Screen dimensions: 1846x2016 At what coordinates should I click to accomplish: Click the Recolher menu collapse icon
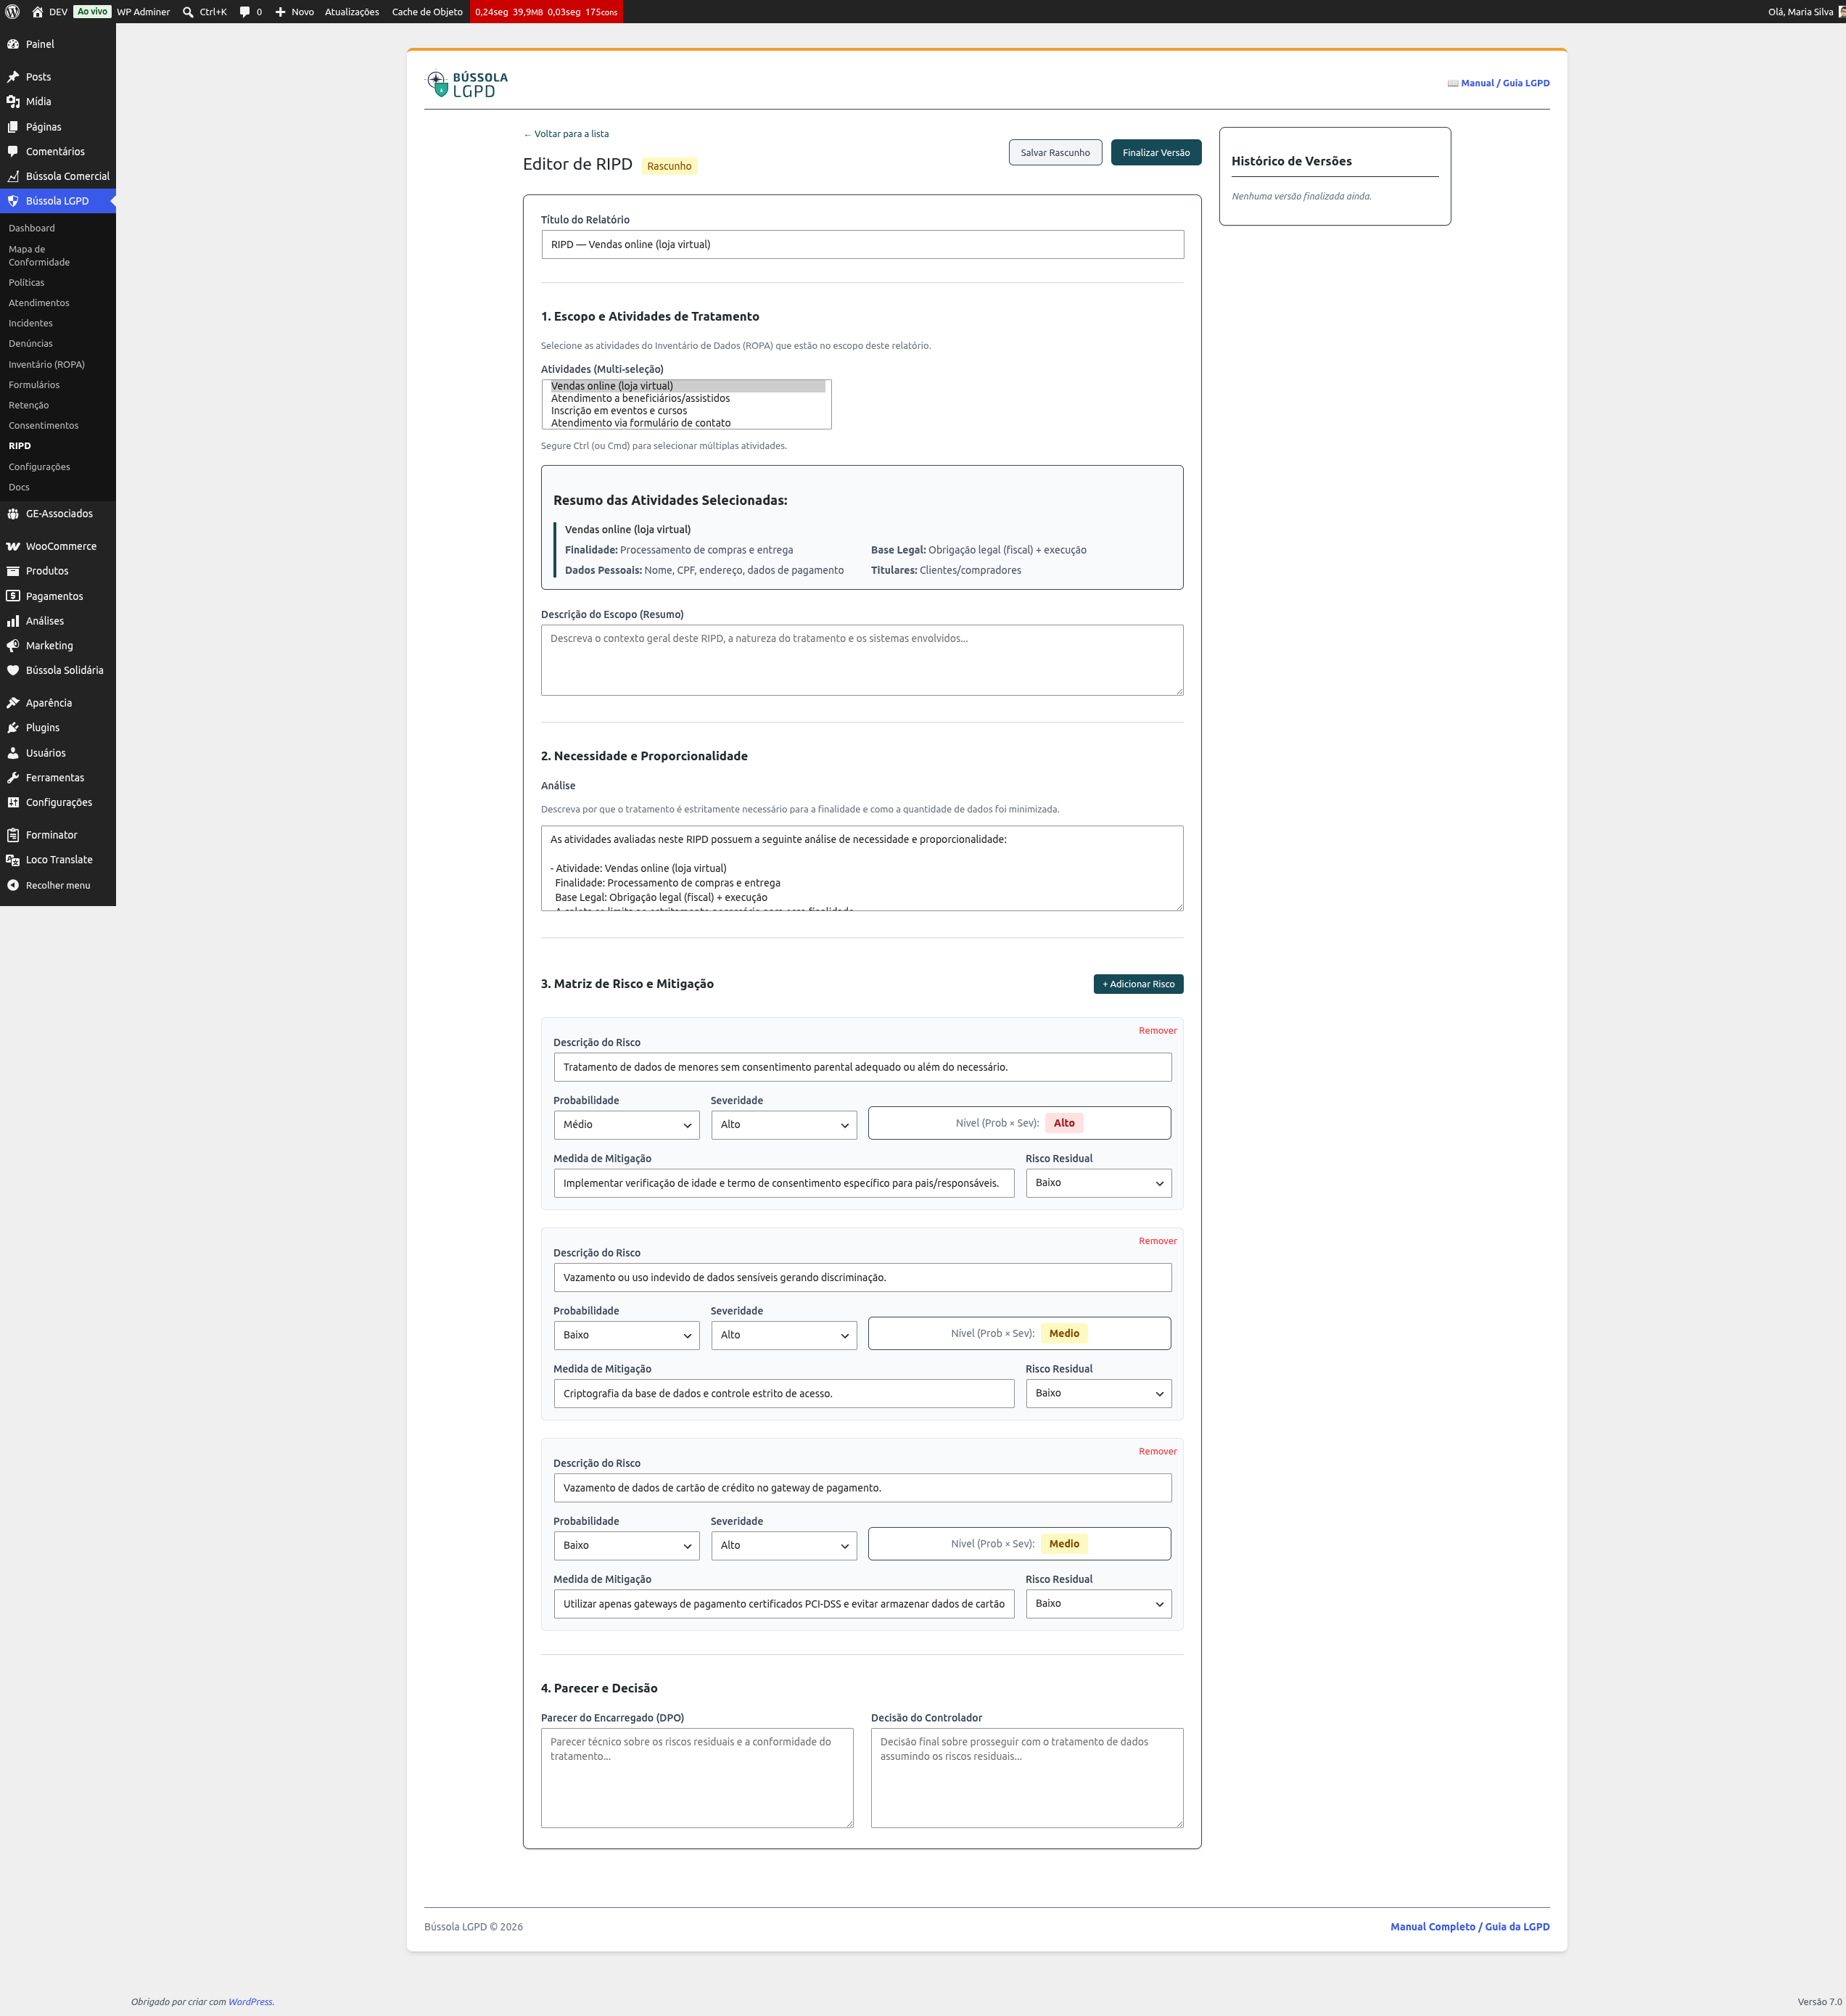(13, 885)
